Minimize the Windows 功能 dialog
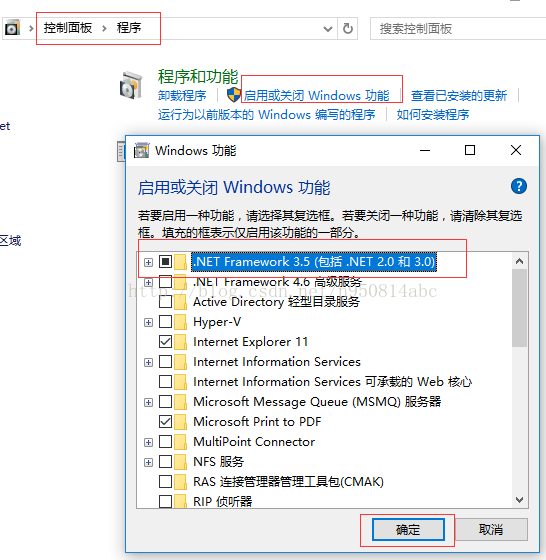Screen dimensions: 546x560 click(425, 150)
